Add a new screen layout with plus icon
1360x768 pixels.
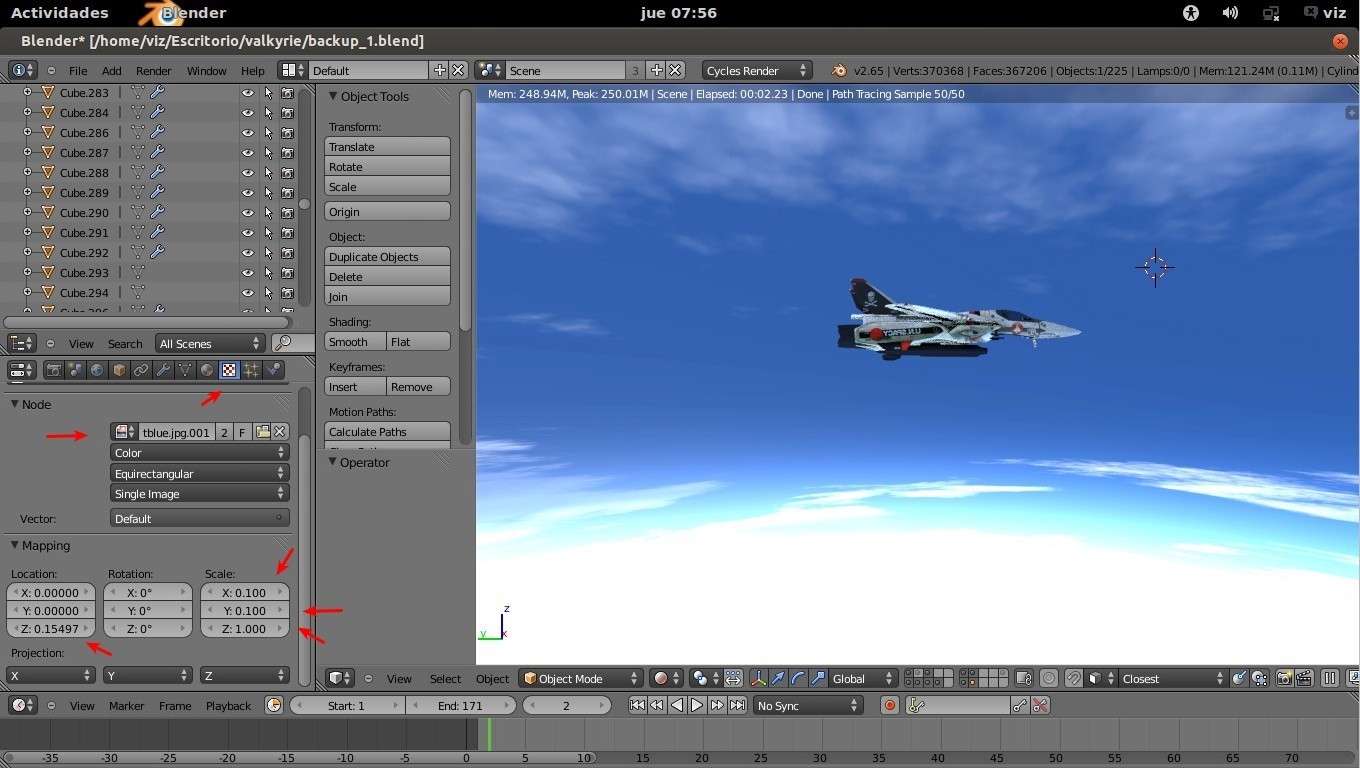pyautogui.click(x=439, y=70)
